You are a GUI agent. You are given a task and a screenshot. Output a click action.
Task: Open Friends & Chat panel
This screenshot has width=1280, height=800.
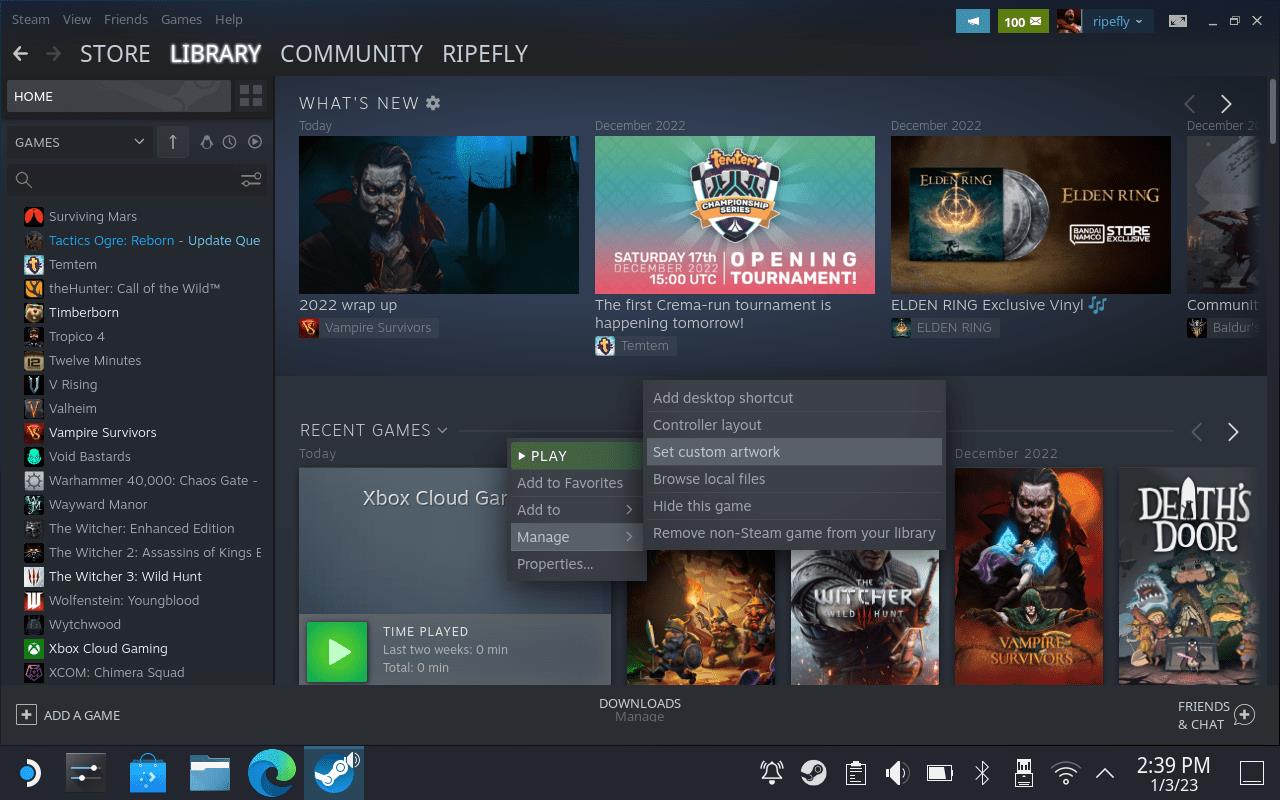click(1215, 715)
